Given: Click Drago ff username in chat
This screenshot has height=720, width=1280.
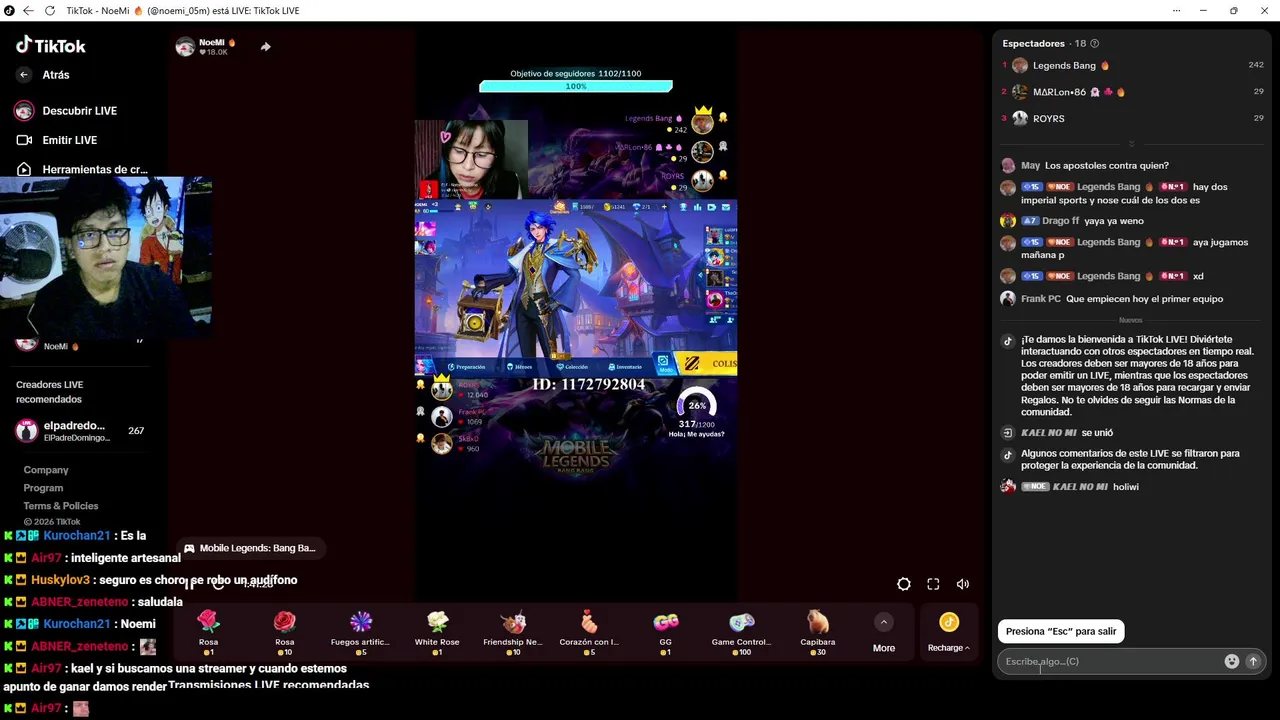Looking at the screenshot, I should [1061, 221].
